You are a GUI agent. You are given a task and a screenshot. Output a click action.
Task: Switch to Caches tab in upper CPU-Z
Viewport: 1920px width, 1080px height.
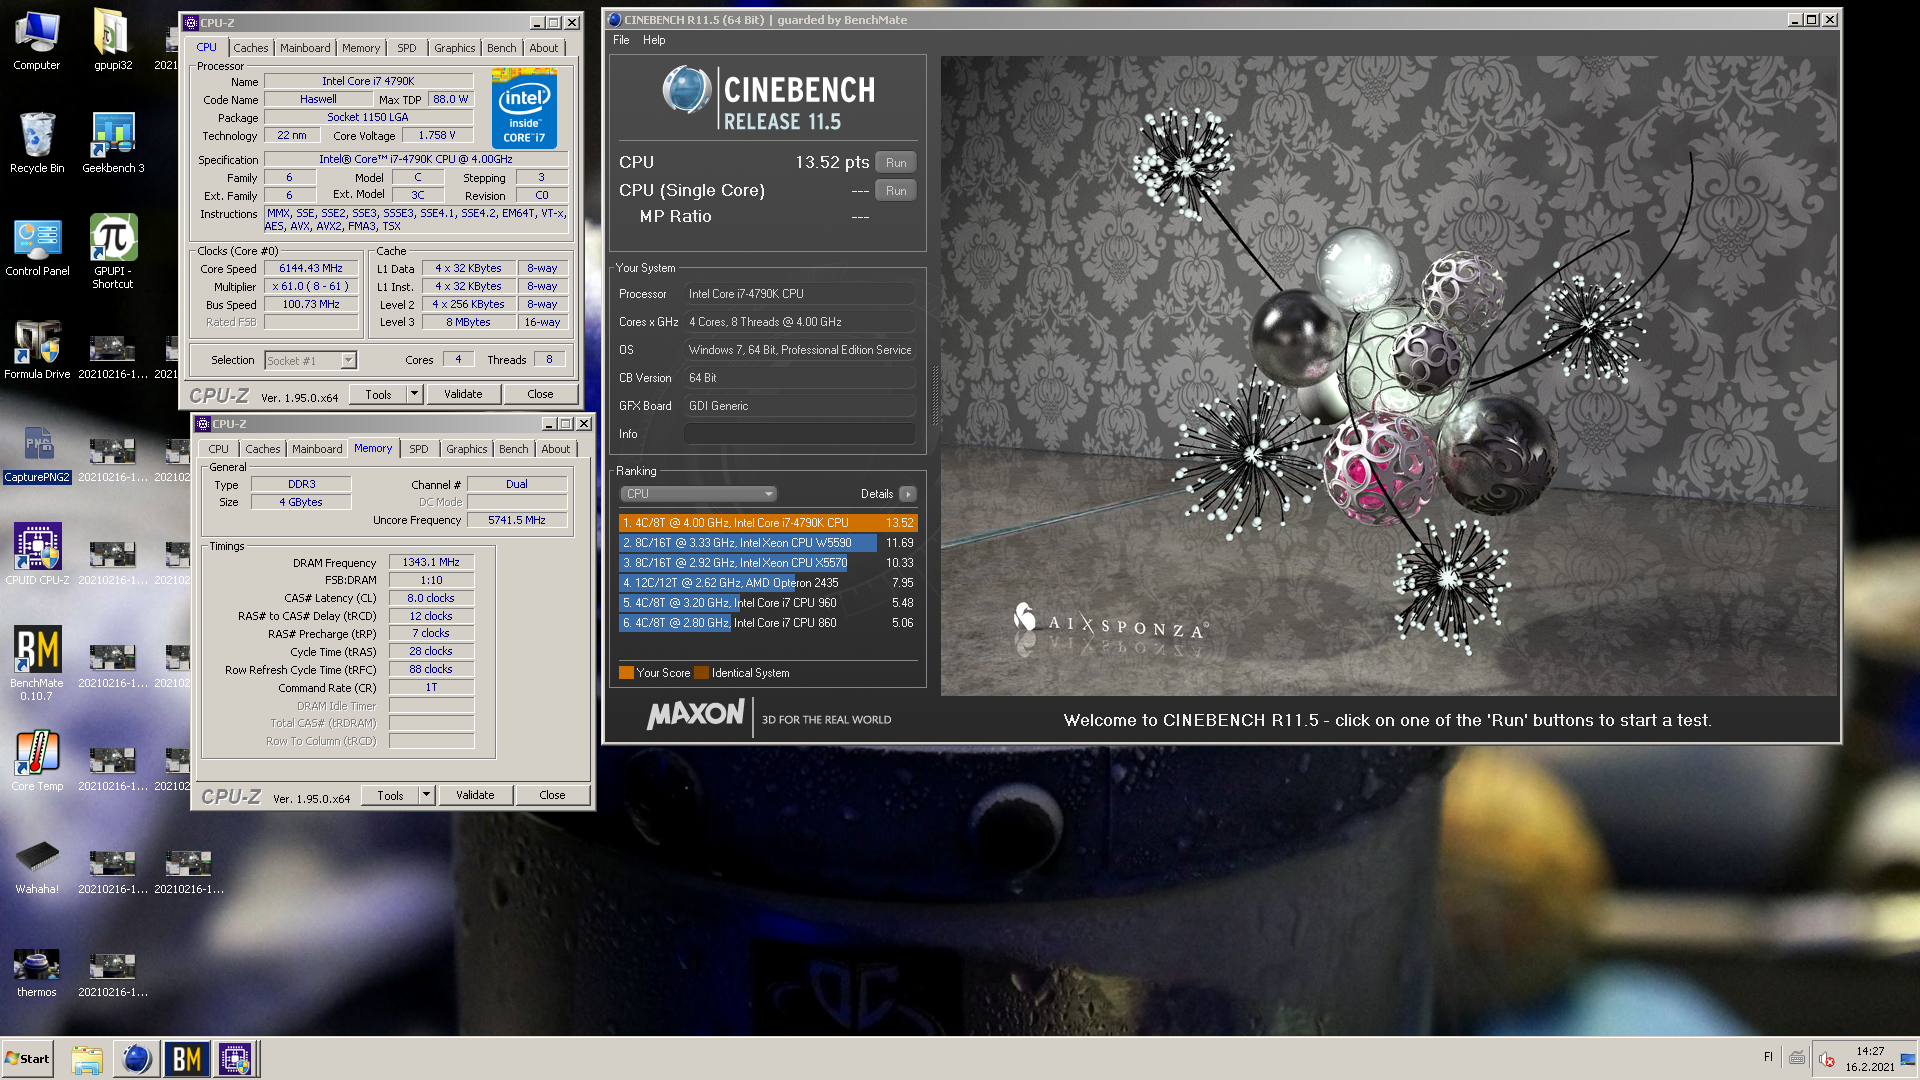tap(251, 48)
